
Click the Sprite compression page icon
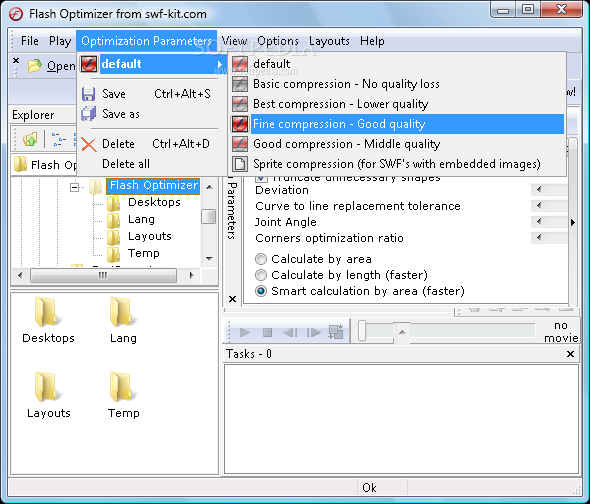point(240,164)
